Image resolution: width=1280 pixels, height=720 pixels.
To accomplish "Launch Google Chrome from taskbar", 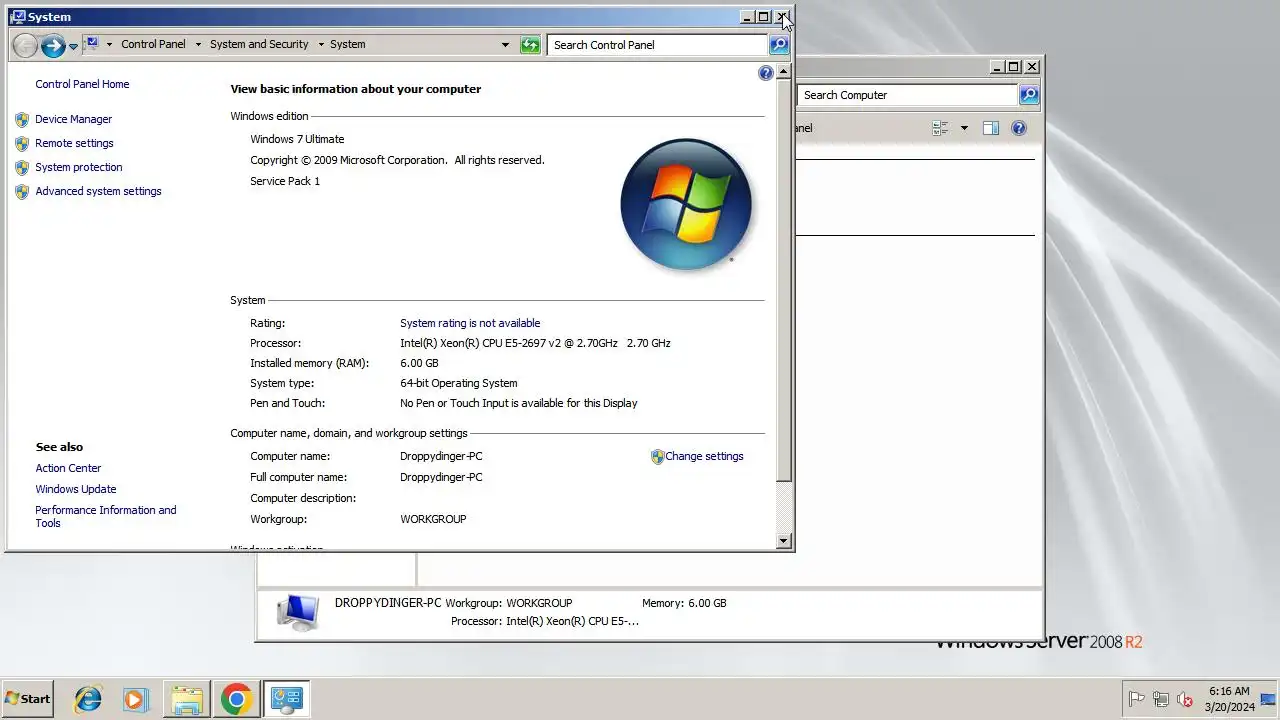I will pyautogui.click(x=236, y=699).
